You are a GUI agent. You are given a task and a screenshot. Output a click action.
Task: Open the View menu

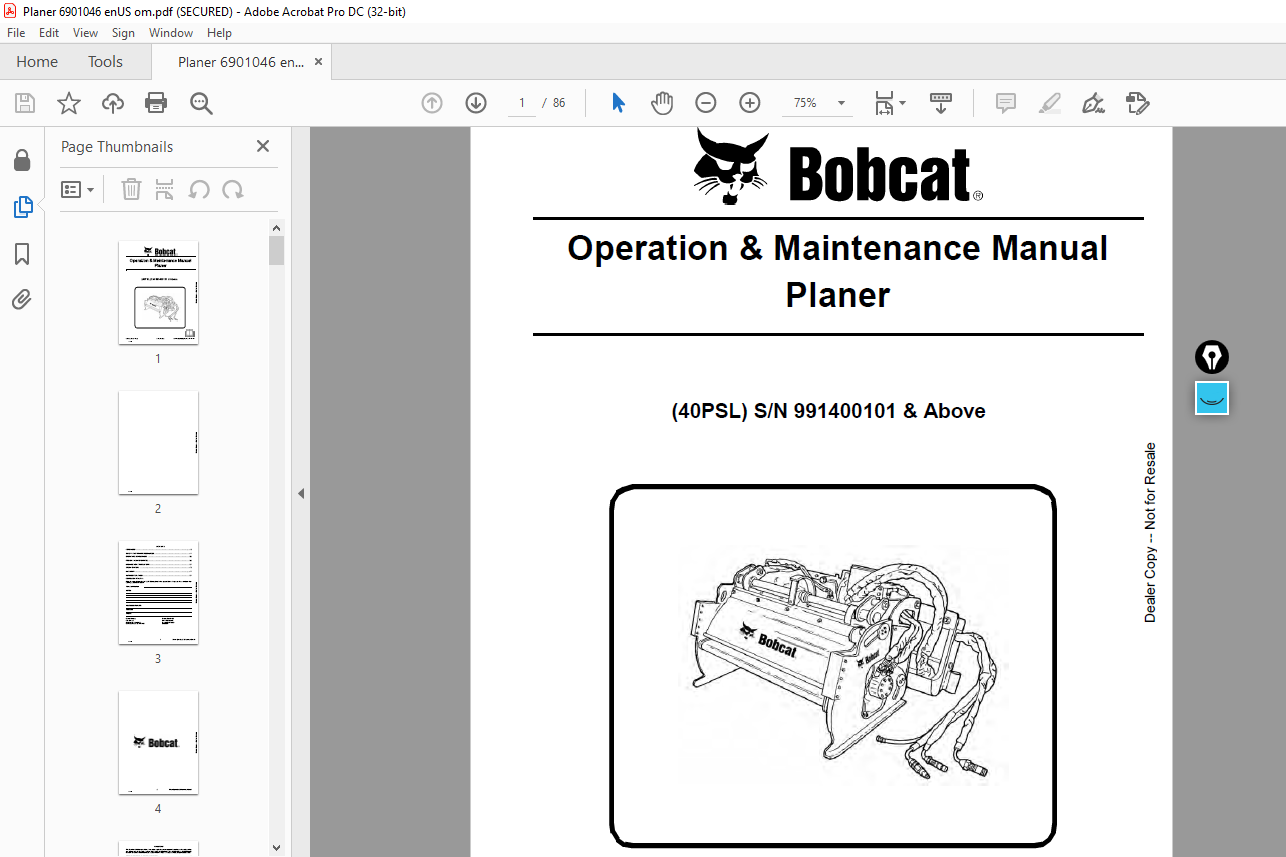coord(85,33)
